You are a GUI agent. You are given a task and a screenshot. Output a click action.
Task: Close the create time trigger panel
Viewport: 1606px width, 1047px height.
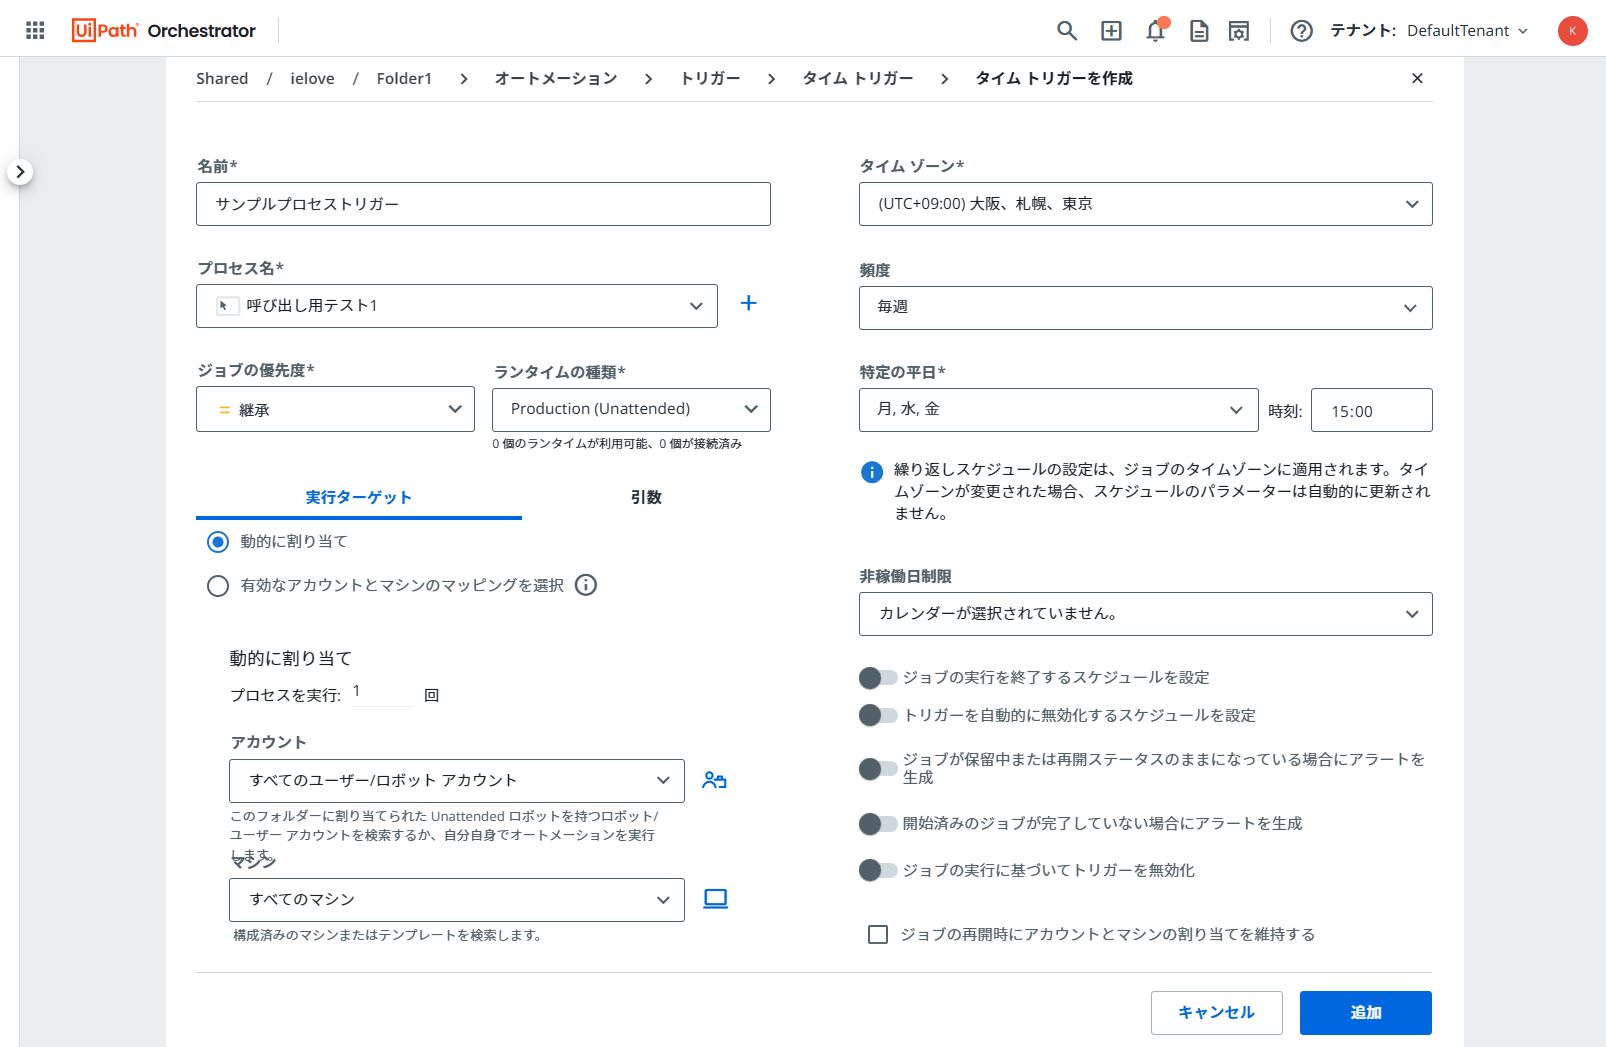click(x=1417, y=78)
